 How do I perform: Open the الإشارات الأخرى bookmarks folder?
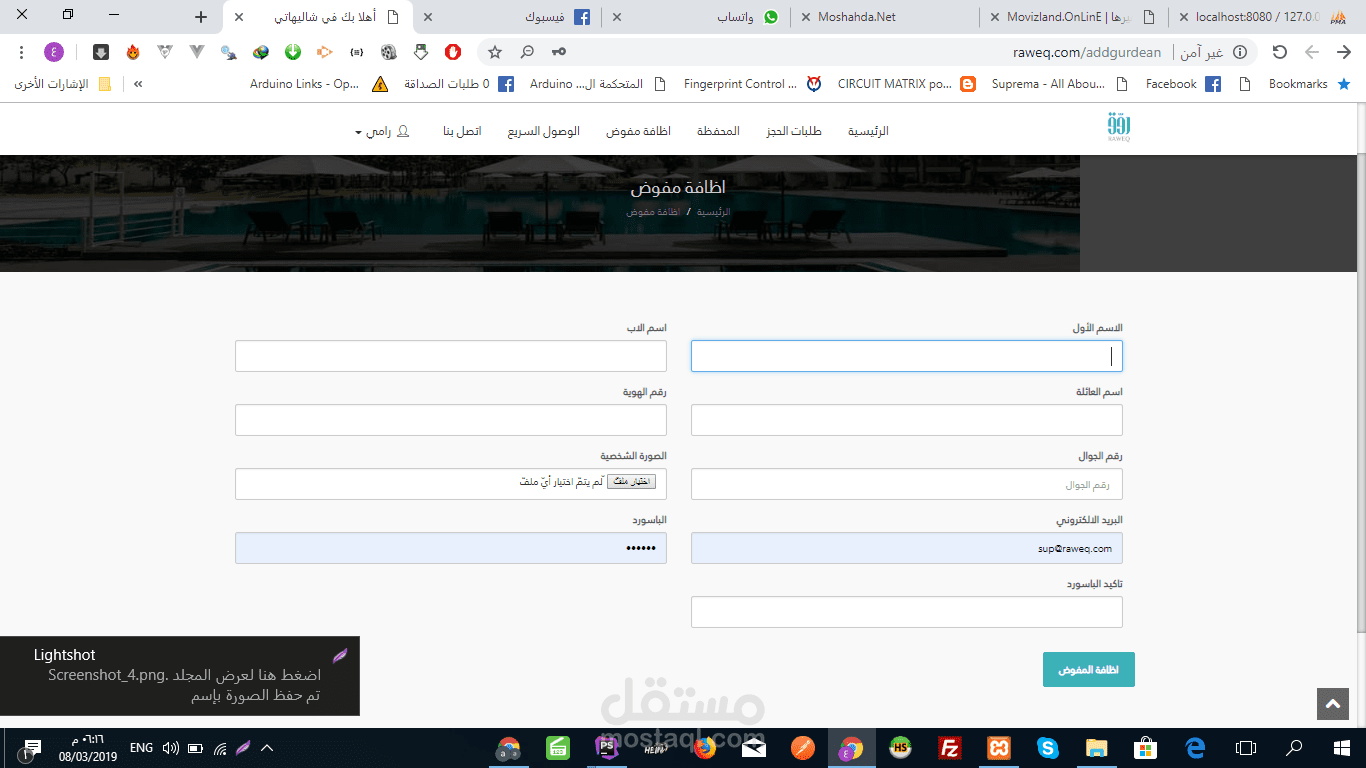[63, 84]
